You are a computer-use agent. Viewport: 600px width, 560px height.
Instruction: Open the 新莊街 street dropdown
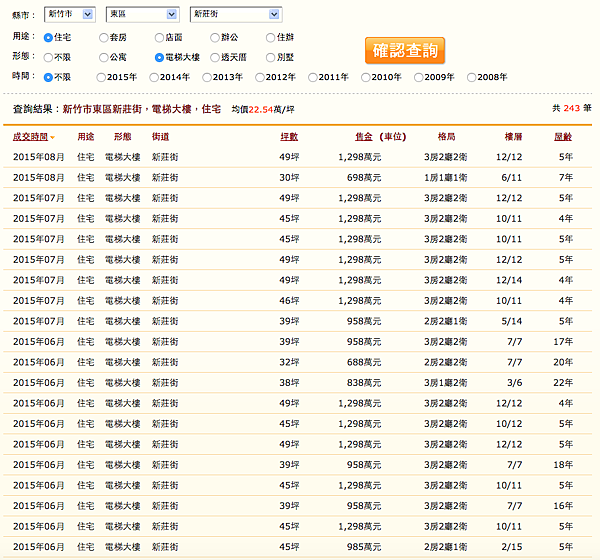point(235,14)
